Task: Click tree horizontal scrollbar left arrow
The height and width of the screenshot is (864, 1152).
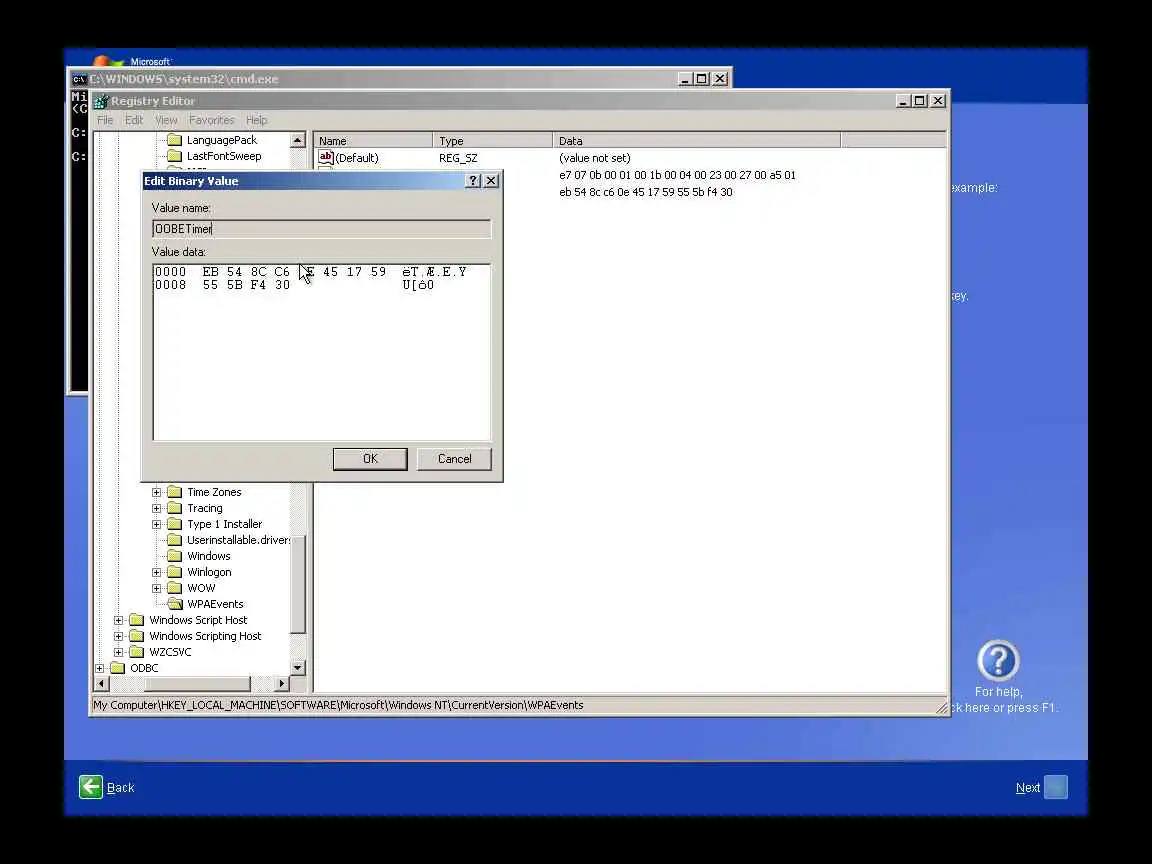Action: [x=102, y=683]
